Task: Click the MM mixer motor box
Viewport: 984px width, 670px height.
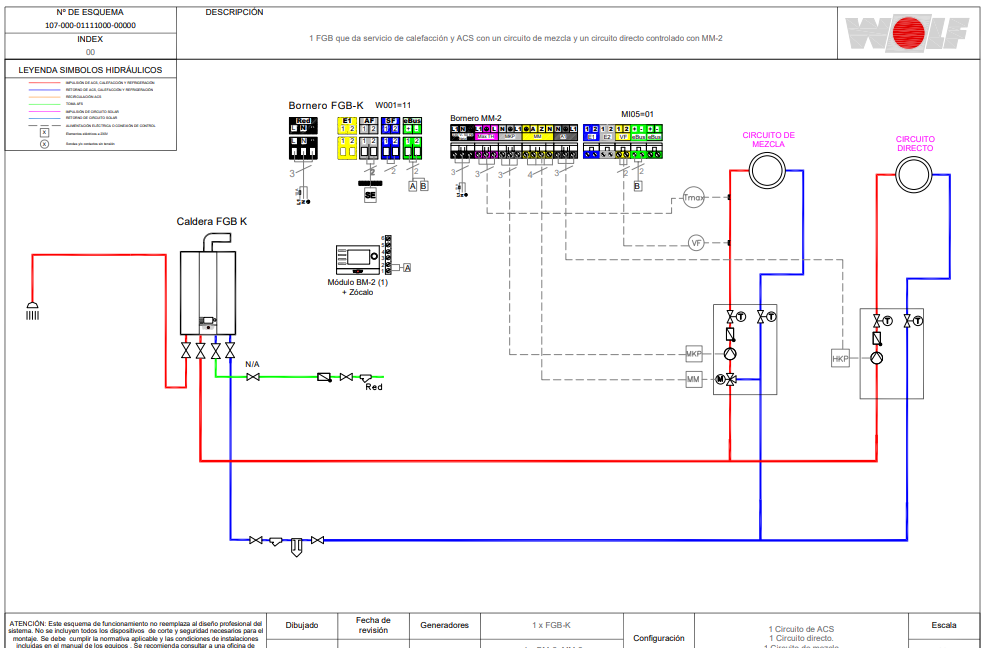Action: [693, 379]
